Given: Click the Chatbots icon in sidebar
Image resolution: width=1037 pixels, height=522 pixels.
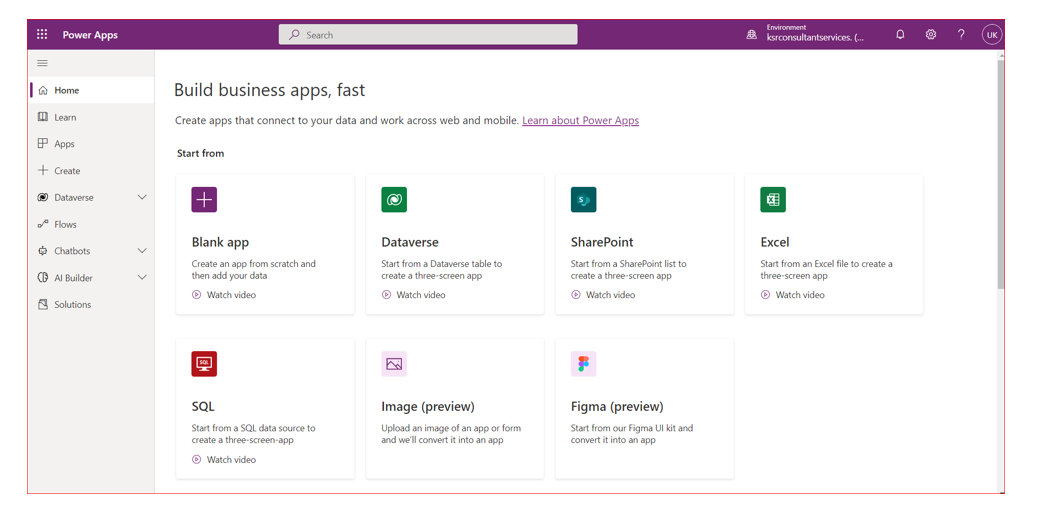Looking at the screenshot, I should [x=43, y=251].
